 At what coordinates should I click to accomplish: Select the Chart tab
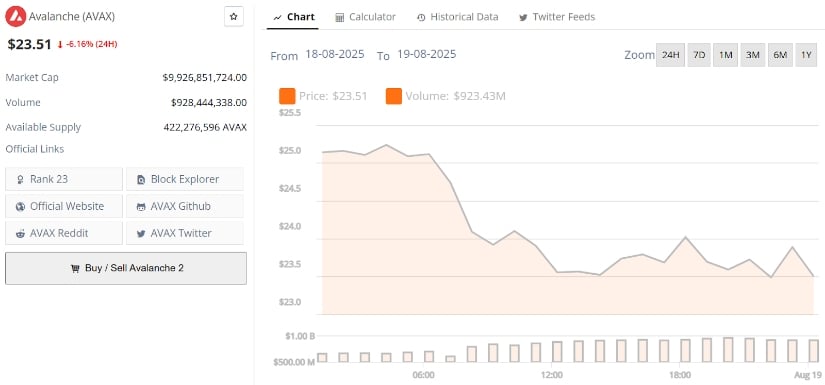pyautogui.click(x=293, y=17)
